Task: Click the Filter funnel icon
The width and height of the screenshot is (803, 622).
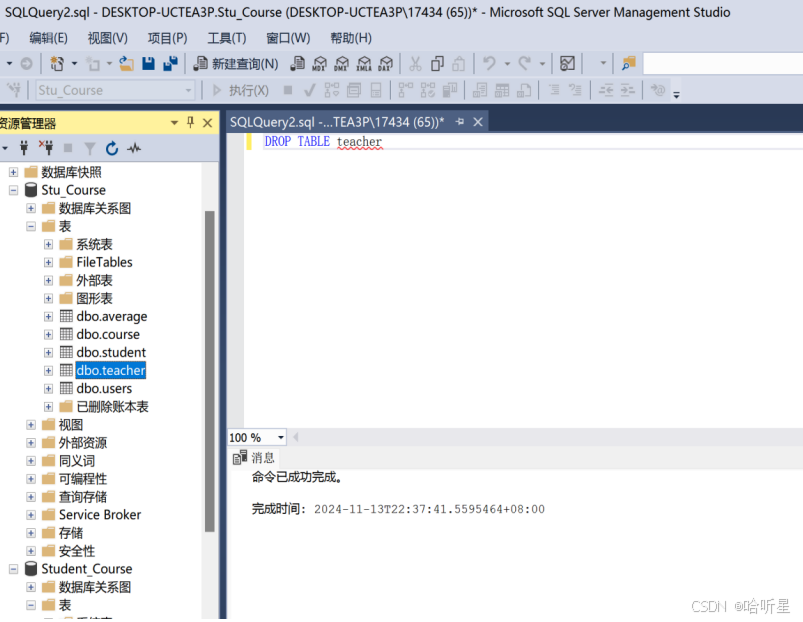Action: pyautogui.click(x=90, y=148)
